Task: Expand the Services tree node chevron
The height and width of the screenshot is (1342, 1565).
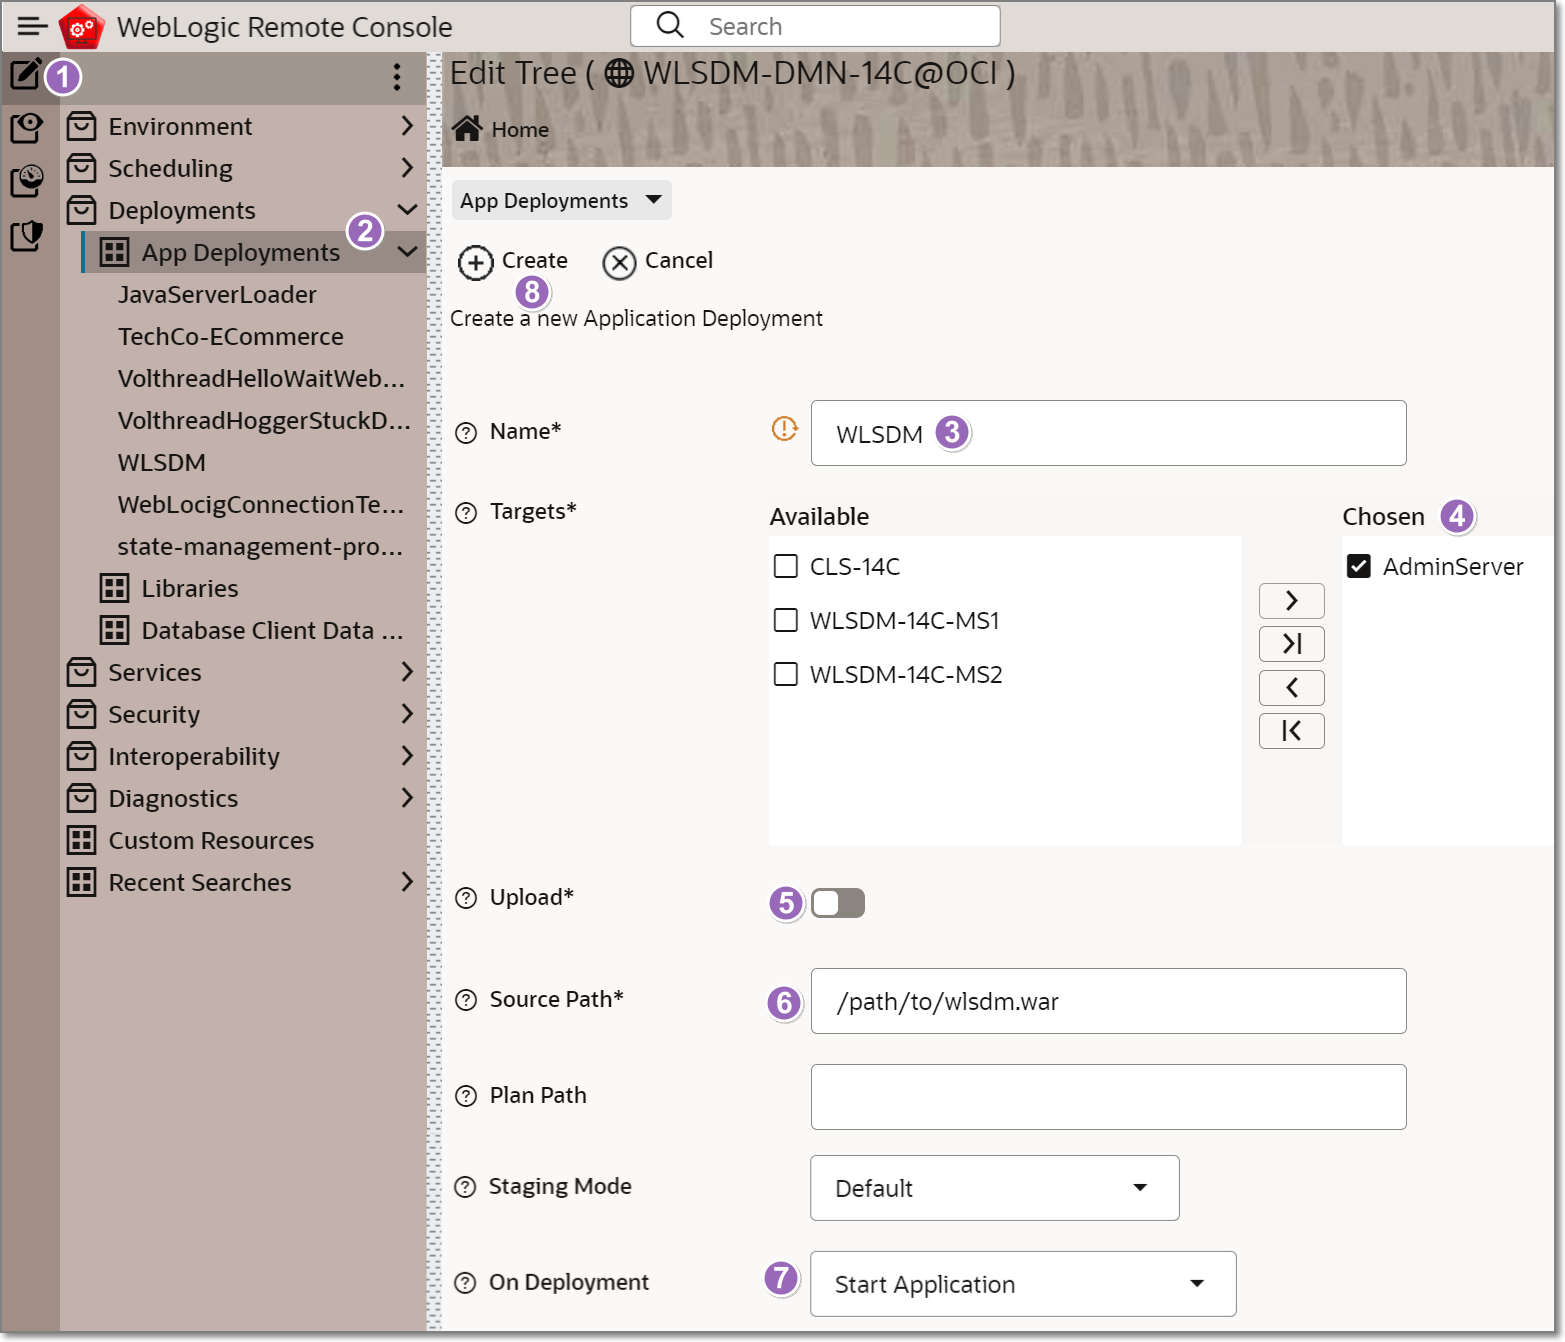Action: pyautogui.click(x=407, y=672)
